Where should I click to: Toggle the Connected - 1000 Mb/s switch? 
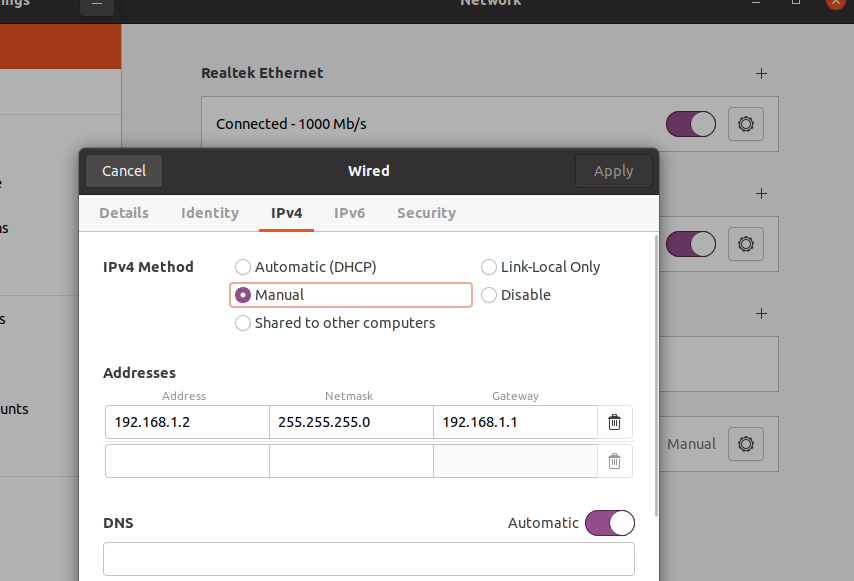(x=691, y=124)
